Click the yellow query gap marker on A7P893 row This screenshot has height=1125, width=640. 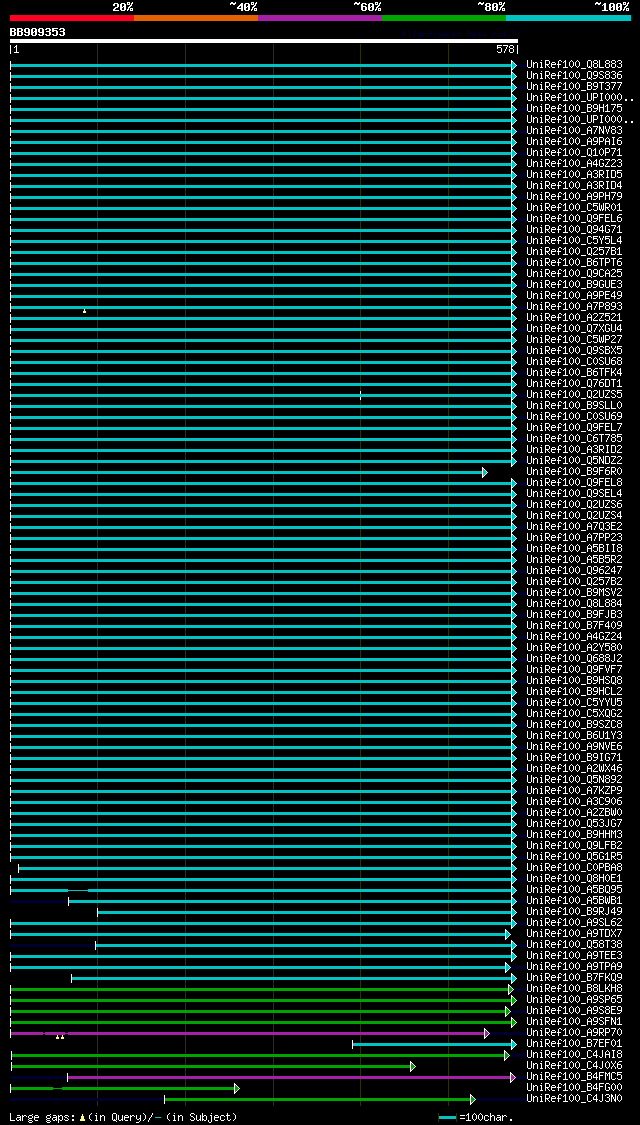(x=85, y=311)
